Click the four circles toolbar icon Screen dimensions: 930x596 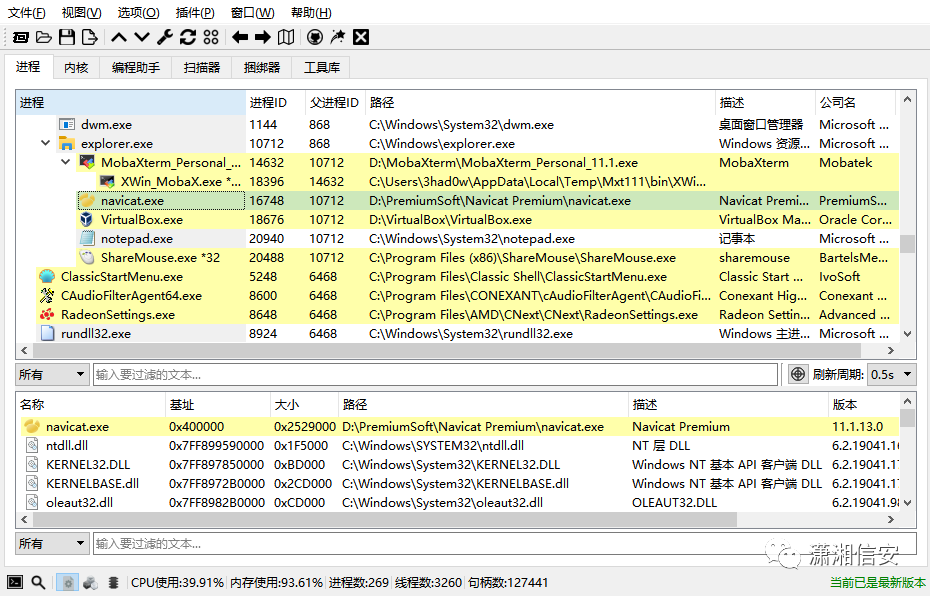(211, 37)
